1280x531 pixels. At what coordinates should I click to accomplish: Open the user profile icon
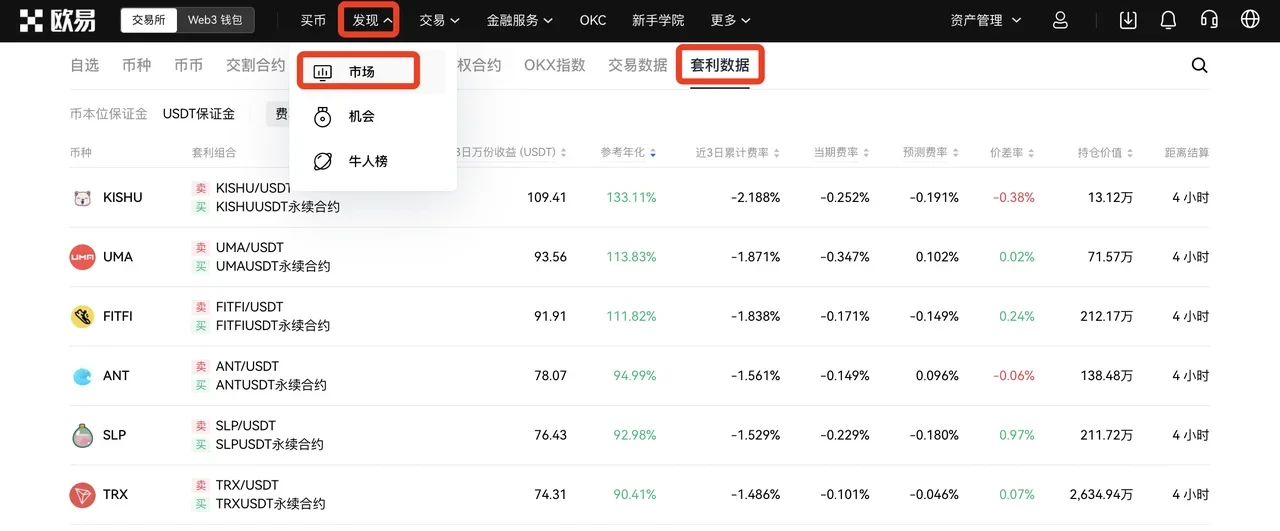click(1061, 20)
